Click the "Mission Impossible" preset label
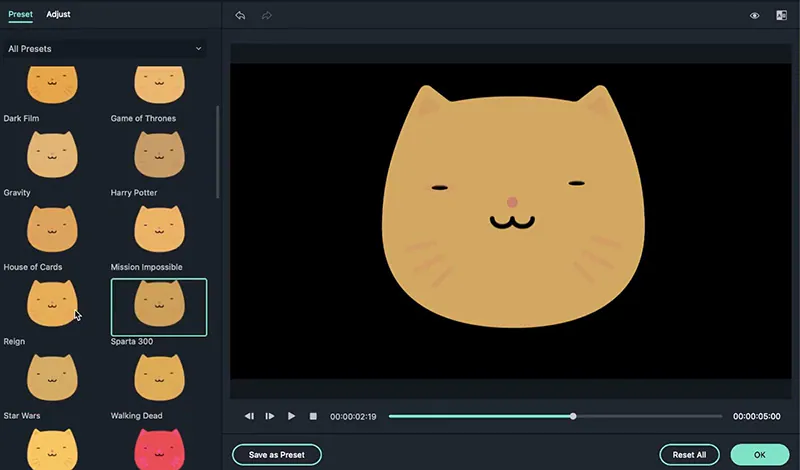The image size is (800, 470). [x=146, y=267]
